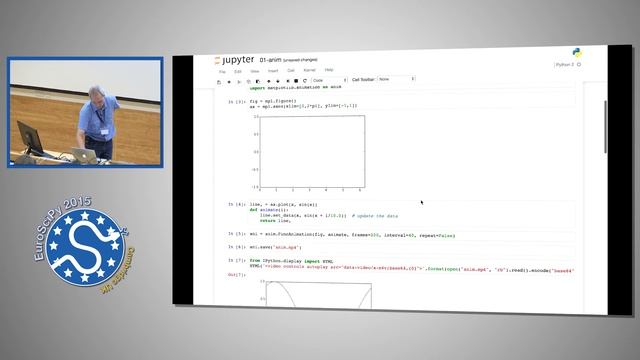Image resolution: width=640 pixels, height=360 pixels.
Task: Cut the selected cell with the scissors icon
Action: click(239, 82)
